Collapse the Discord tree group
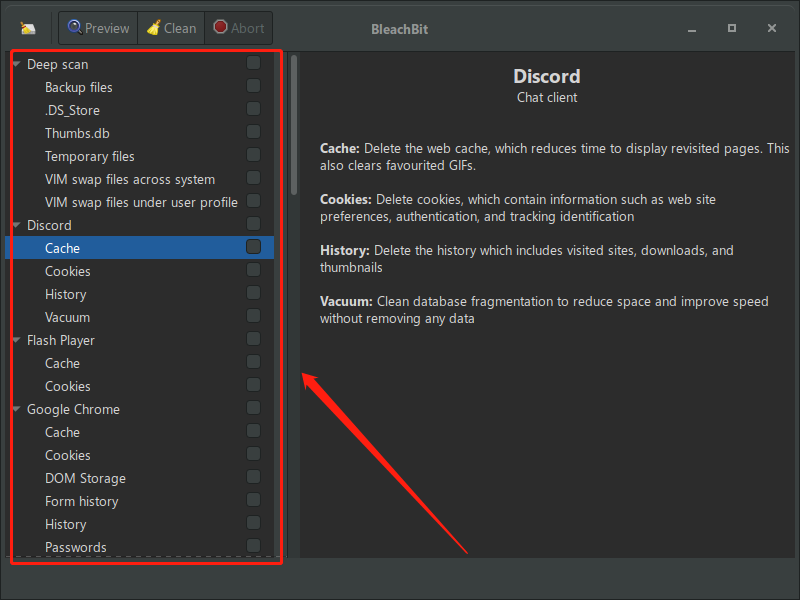 (x=16, y=226)
